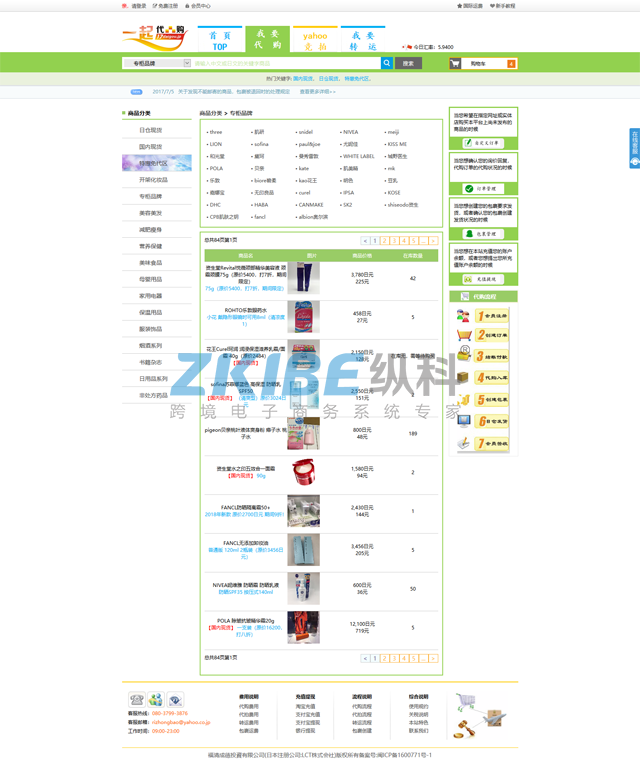This screenshot has width=640, height=762.
Task: Click the ellipsis button in top pagination
Action: click(x=423, y=241)
